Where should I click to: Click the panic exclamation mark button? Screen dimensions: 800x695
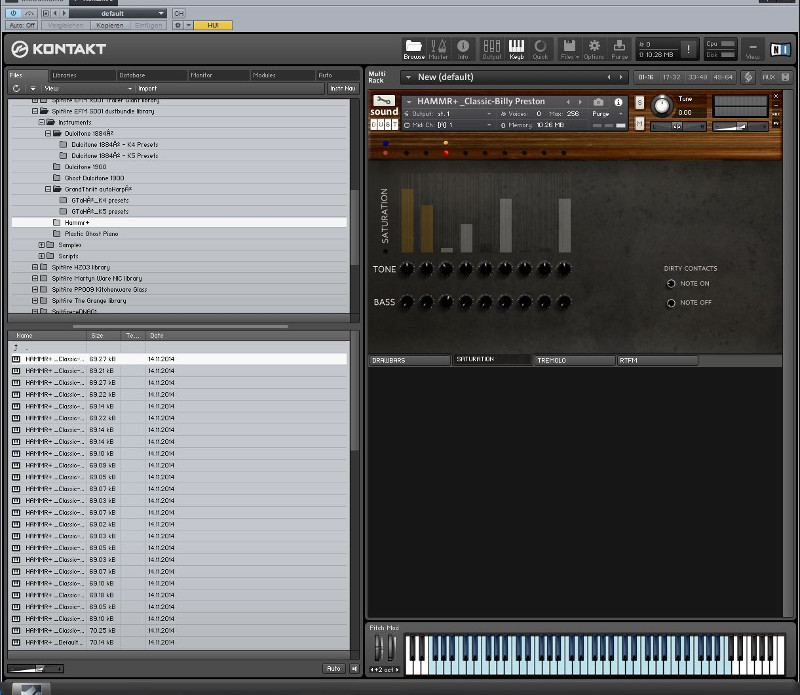point(688,49)
